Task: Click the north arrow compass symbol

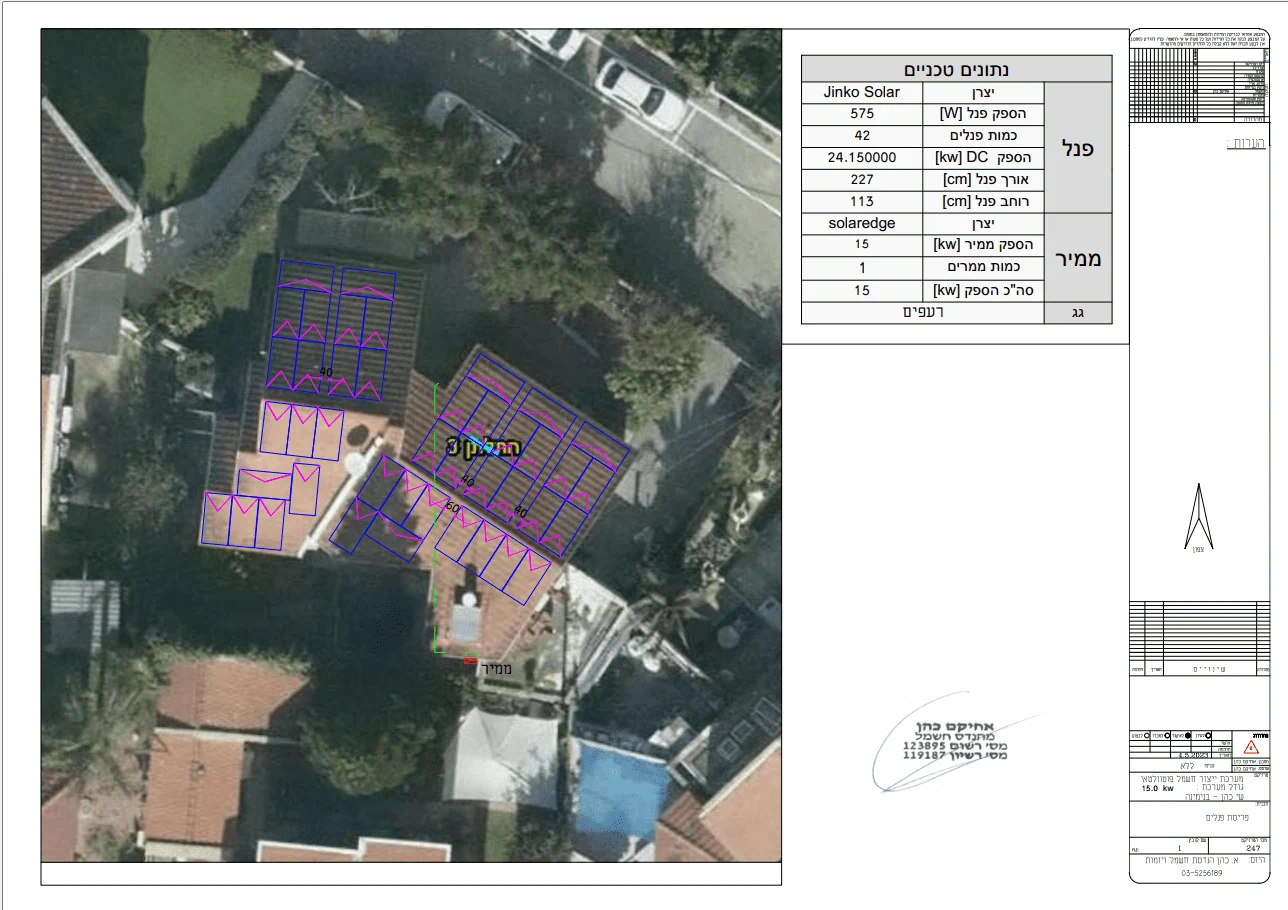Action: [1198, 516]
